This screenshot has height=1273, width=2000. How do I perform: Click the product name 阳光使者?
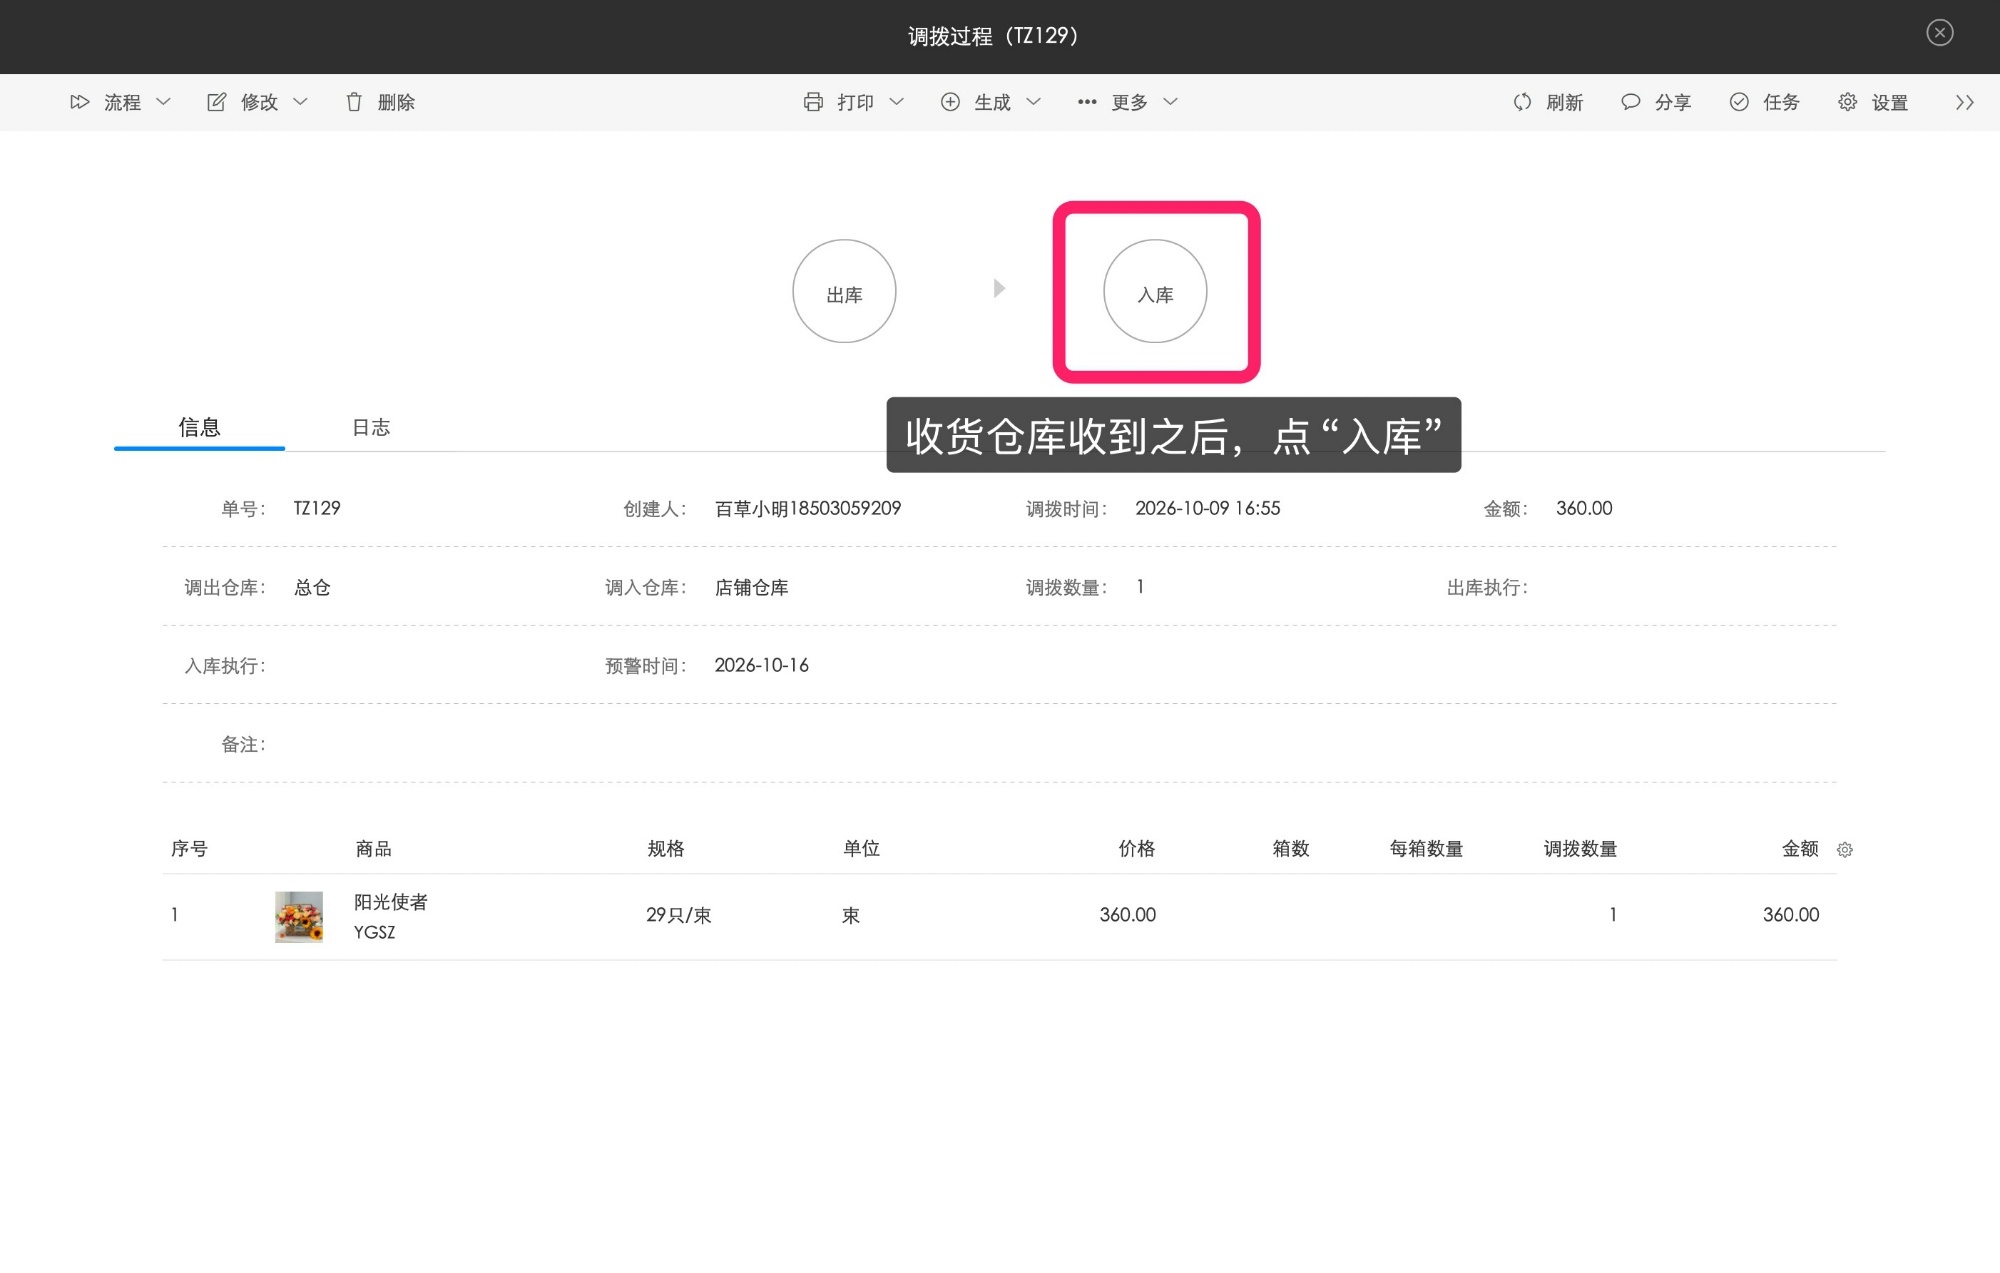(x=391, y=902)
